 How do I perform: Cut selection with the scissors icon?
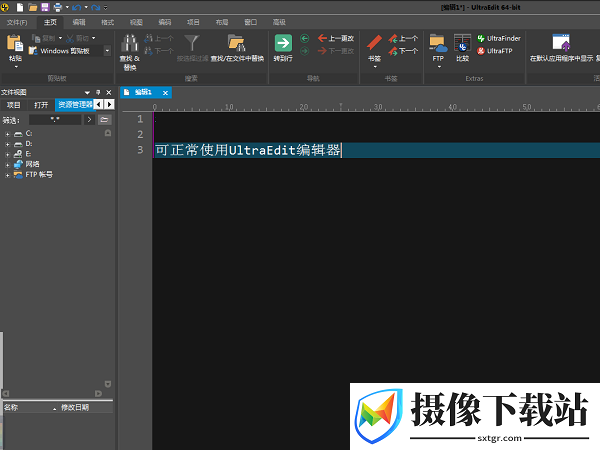(80, 38)
